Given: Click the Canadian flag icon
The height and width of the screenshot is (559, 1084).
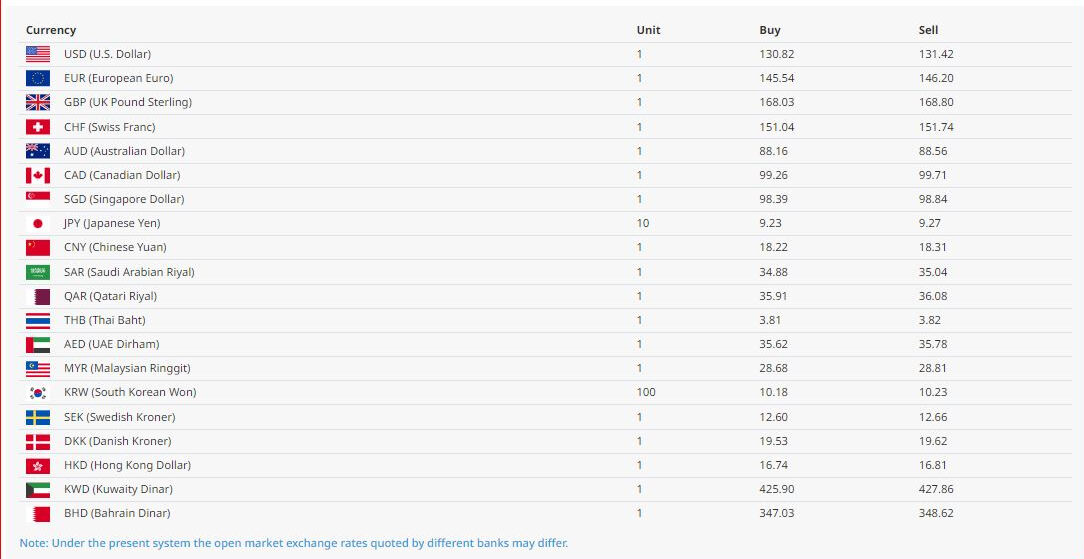Looking at the screenshot, I should point(38,175).
